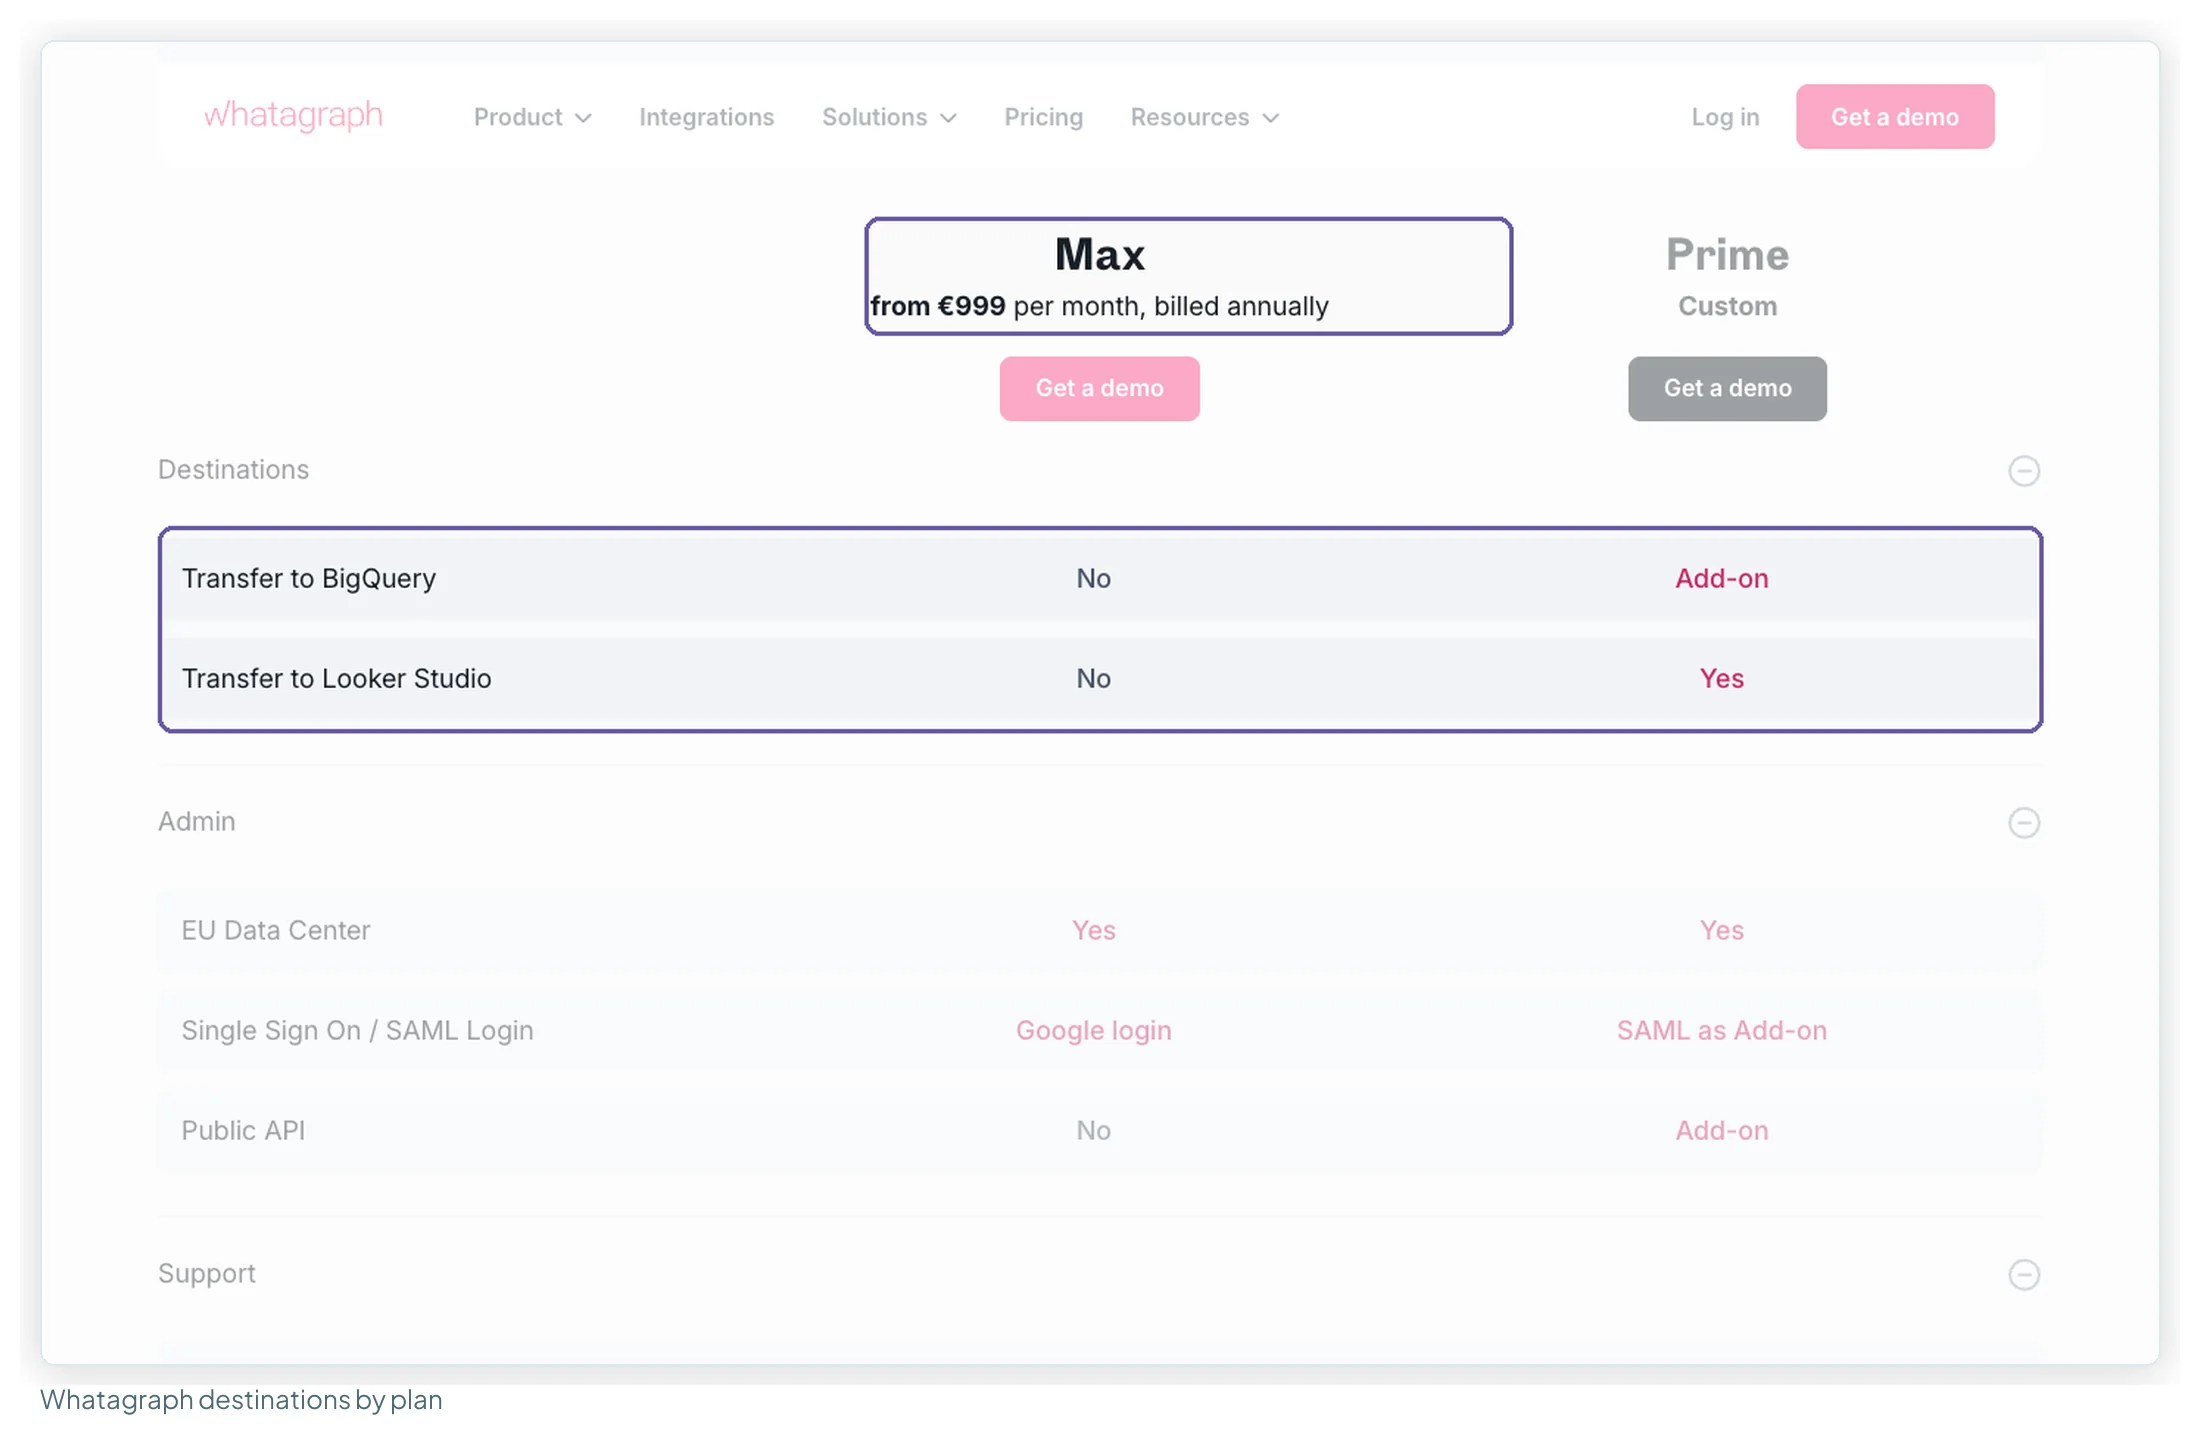Collapse the Admin section
The height and width of the screenshot is (1439, 2200).
(2023, 822)
